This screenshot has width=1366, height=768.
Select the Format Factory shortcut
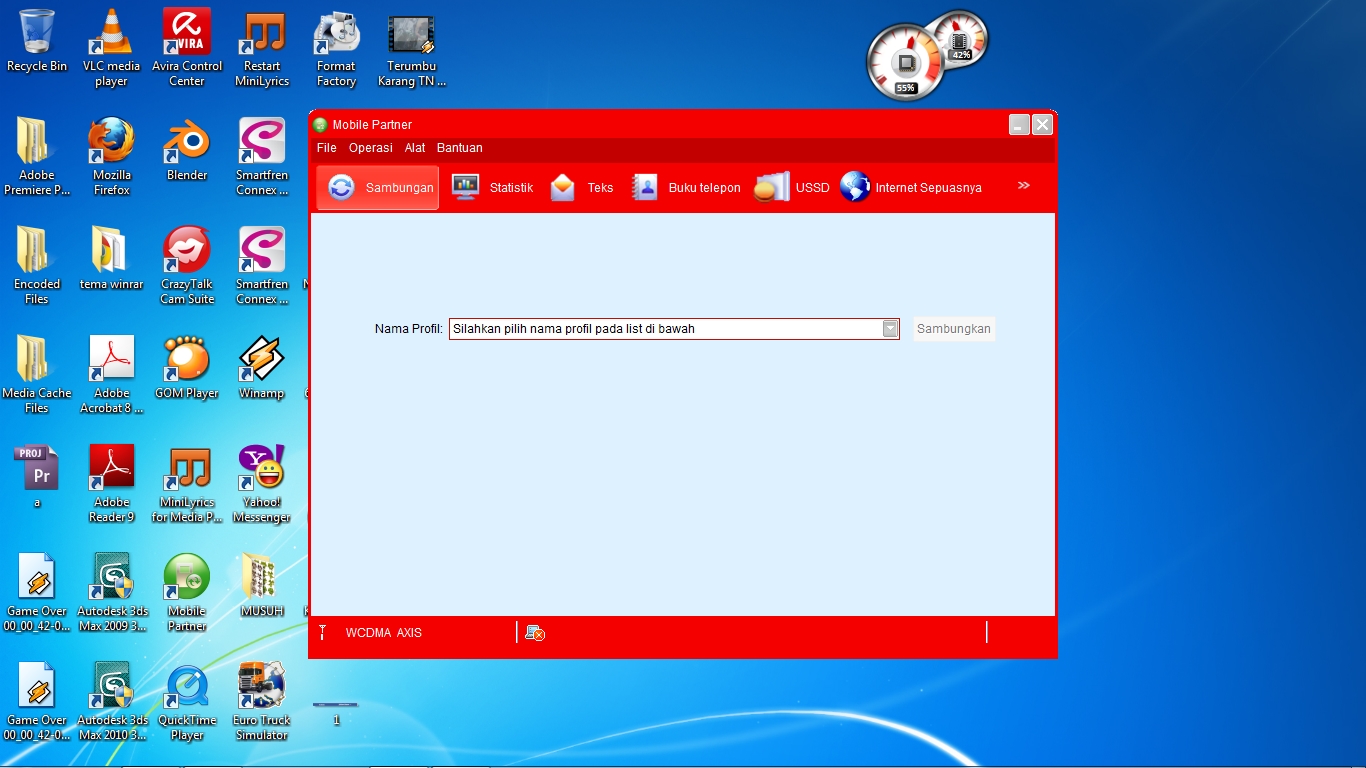337,48
